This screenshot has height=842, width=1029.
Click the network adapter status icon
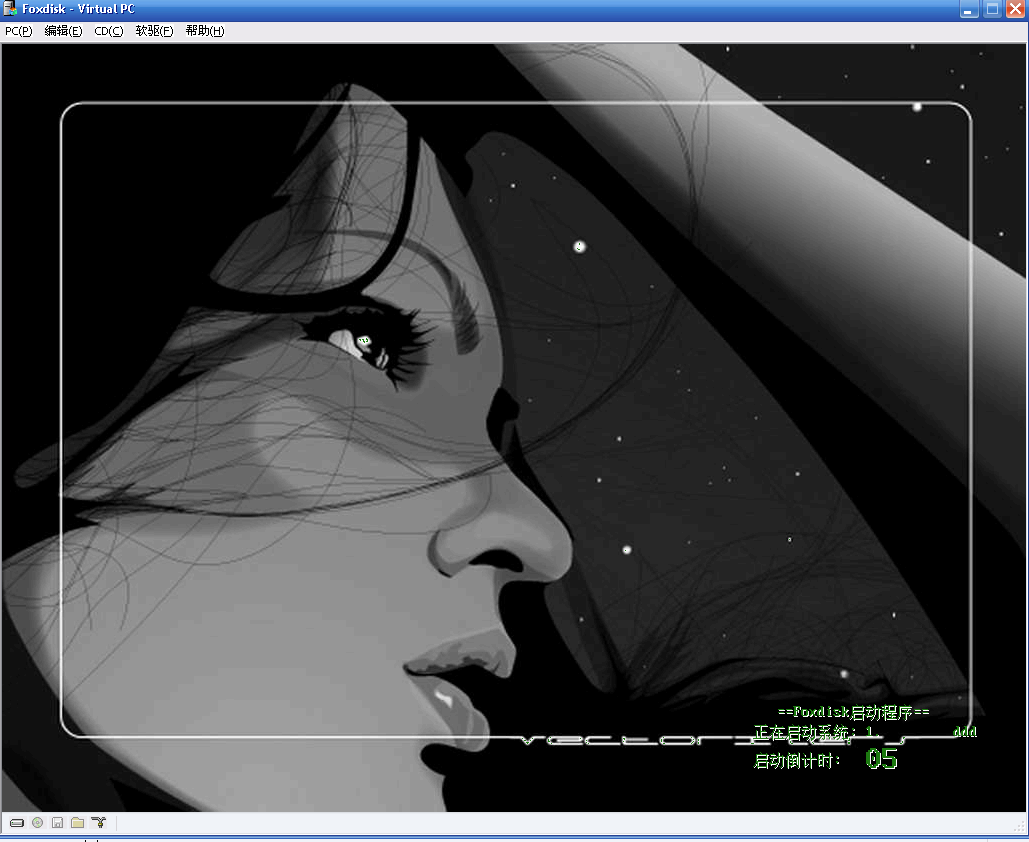click(98, 823)
